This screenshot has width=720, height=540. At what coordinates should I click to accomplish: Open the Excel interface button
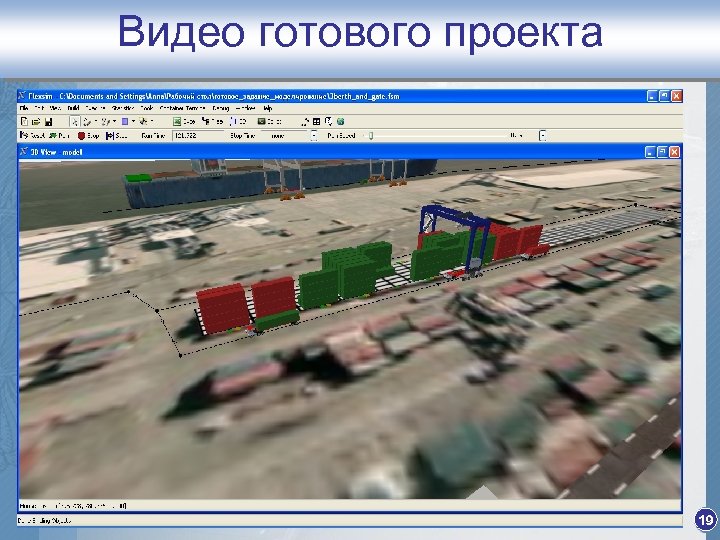click(x=184, y=122)
